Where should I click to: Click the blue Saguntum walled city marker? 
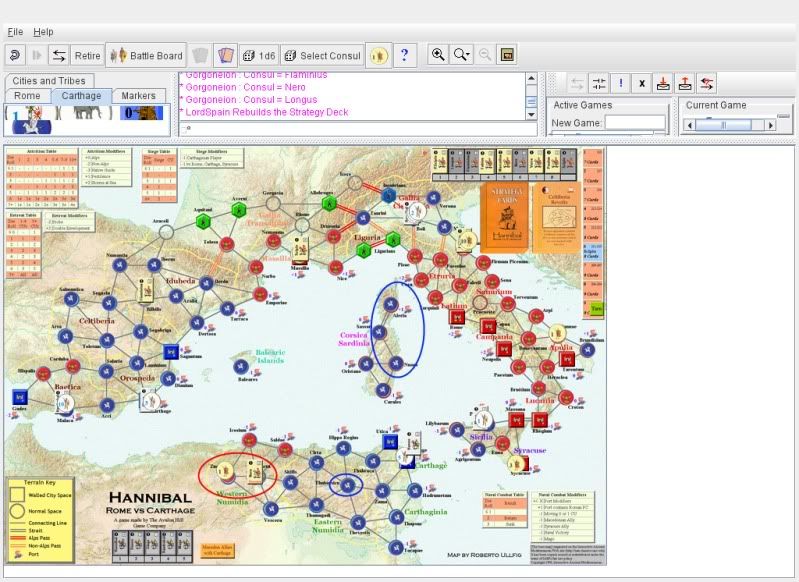[x=171, y=352]
